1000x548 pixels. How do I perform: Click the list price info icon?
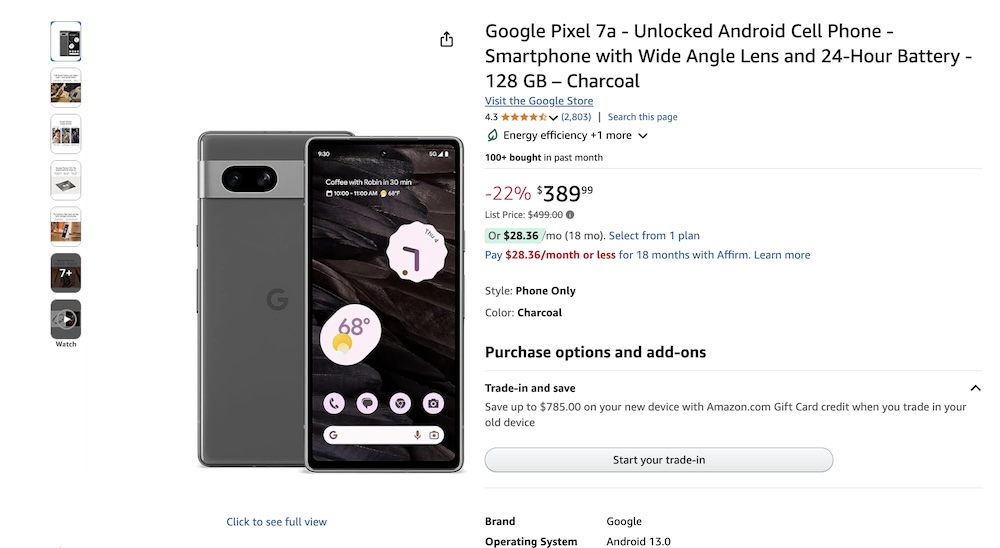pyautogui.click(x=570, y=215)
